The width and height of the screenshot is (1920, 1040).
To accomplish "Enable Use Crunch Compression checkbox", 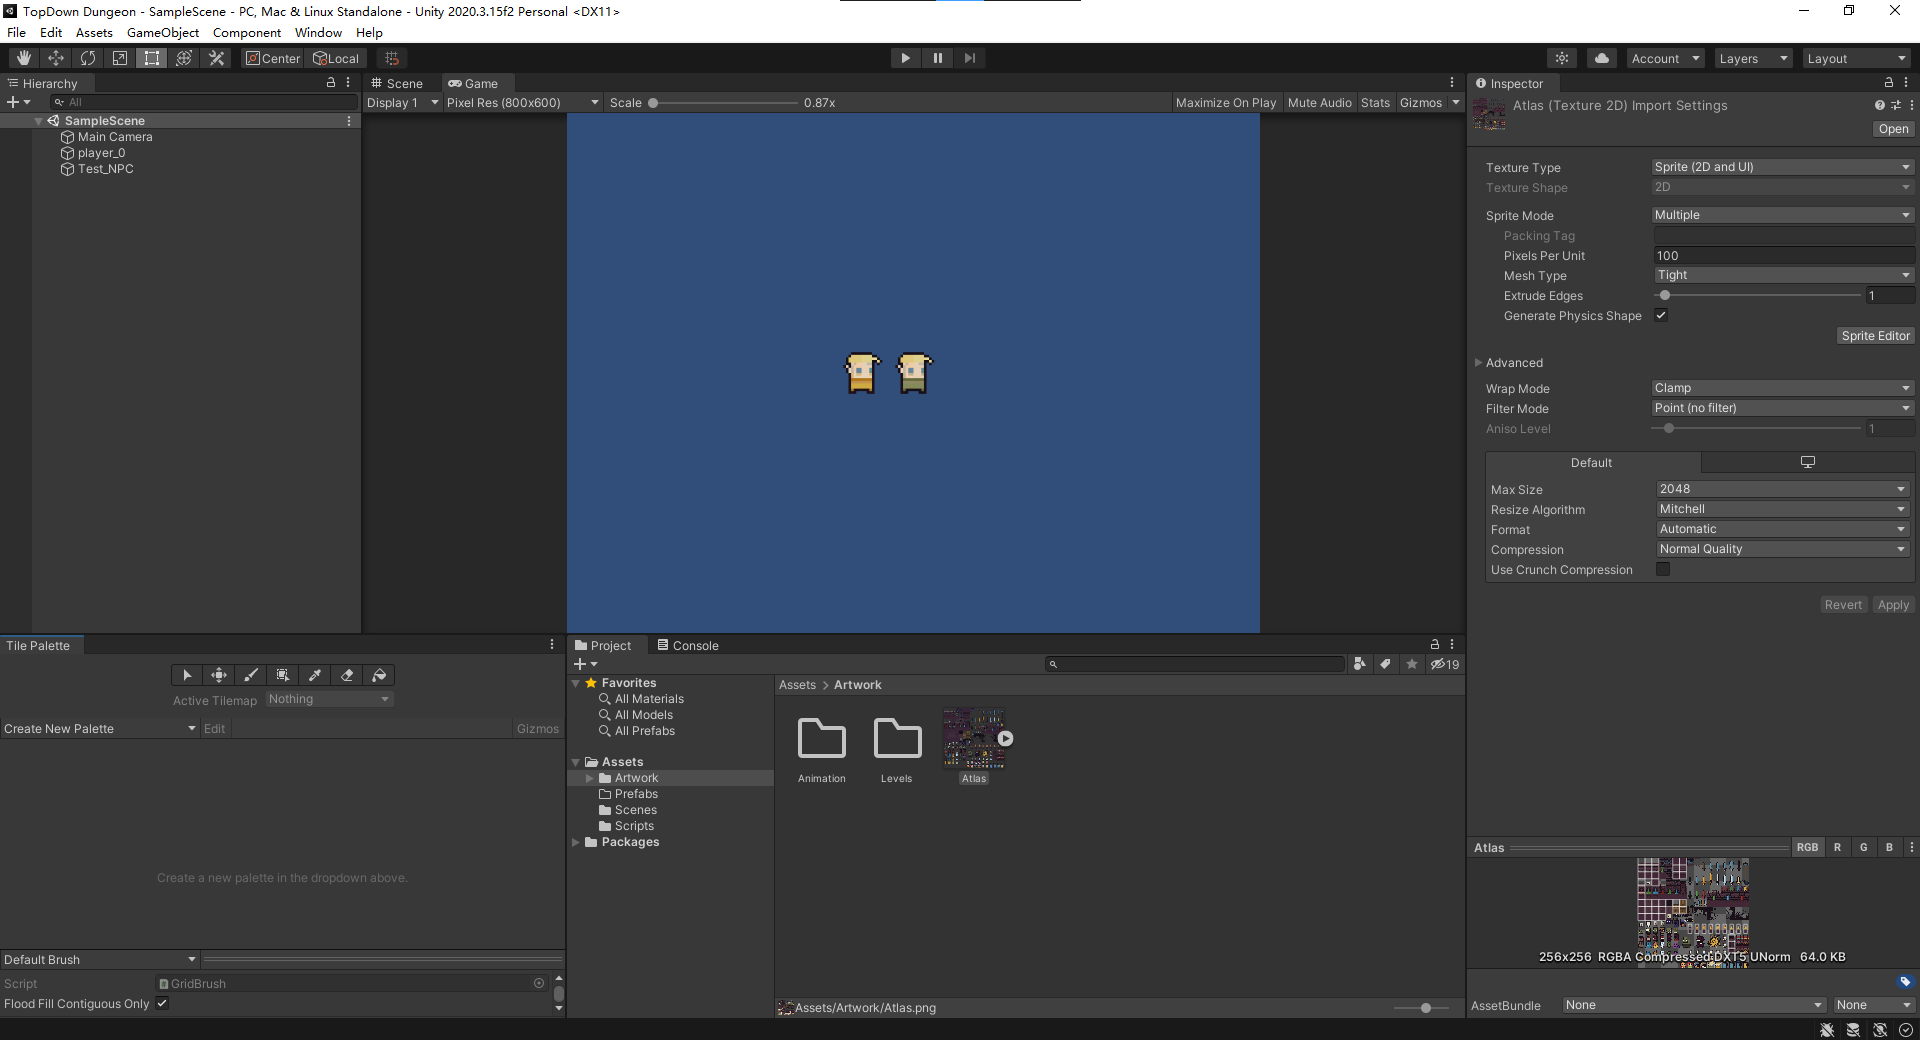I will pyautogui.click(x=1663, y=569).
